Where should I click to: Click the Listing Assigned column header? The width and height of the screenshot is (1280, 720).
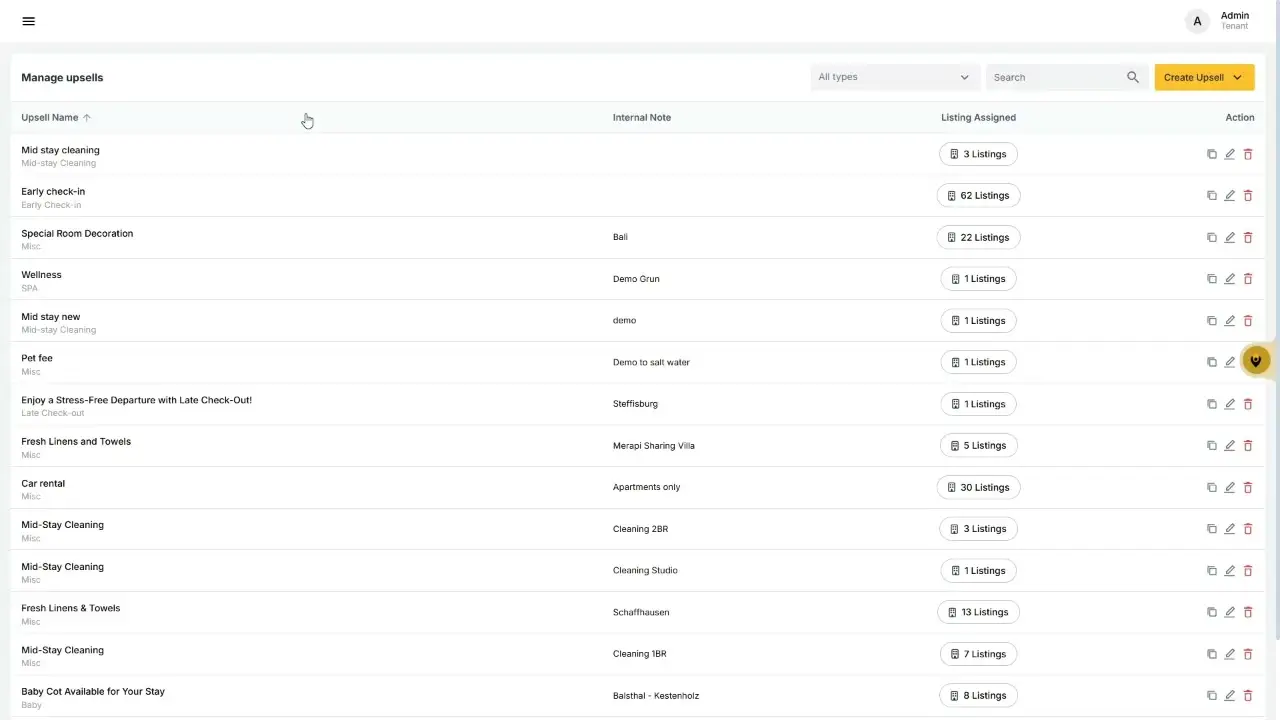pos(978,117)
